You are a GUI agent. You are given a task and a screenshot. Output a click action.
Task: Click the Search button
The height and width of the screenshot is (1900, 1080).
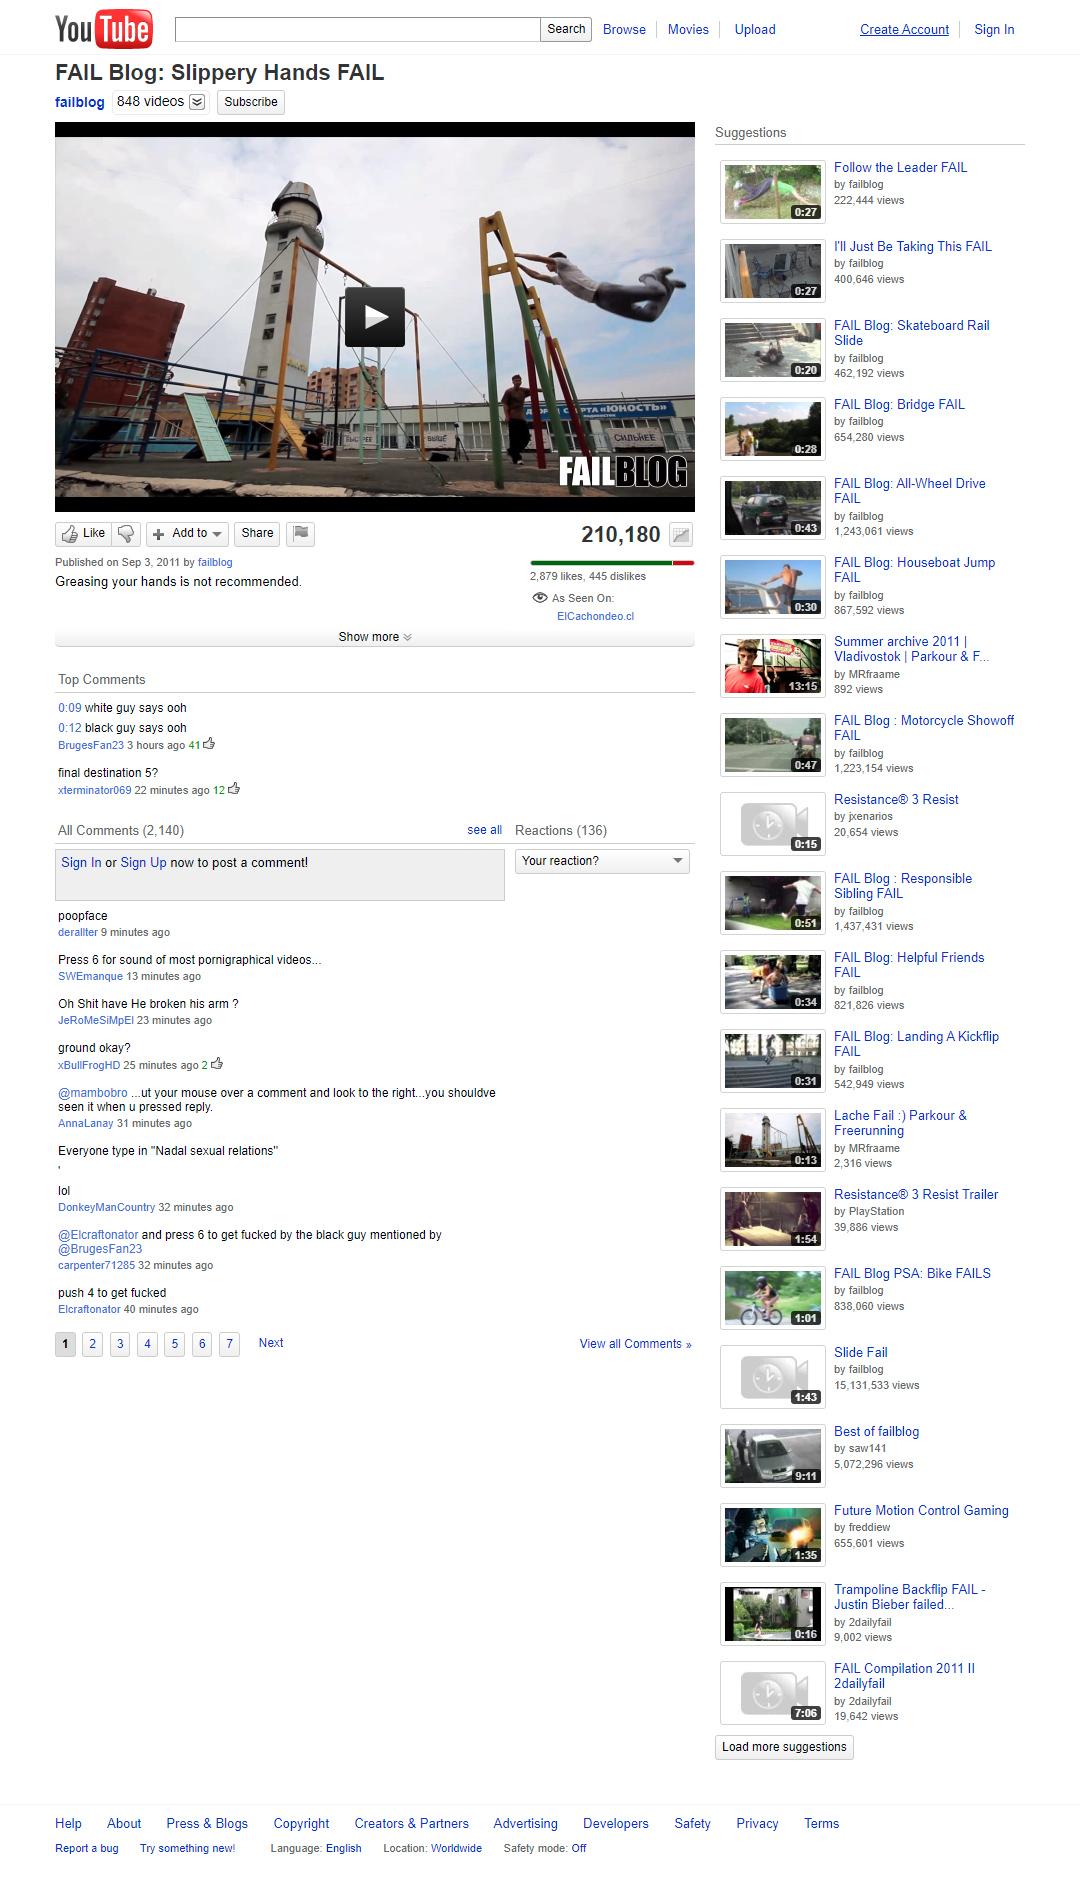[566, 29]
